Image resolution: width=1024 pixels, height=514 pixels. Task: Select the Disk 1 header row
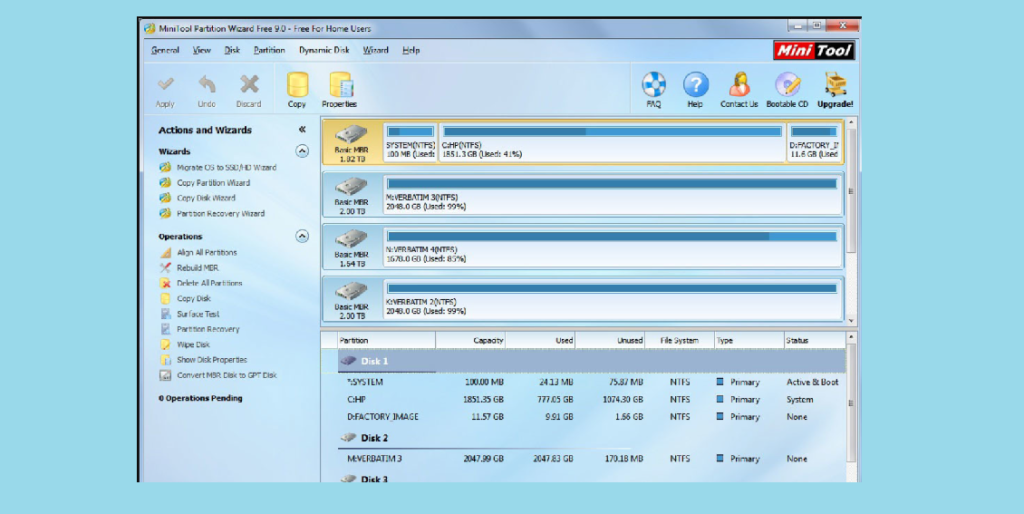tap(591, 361)
